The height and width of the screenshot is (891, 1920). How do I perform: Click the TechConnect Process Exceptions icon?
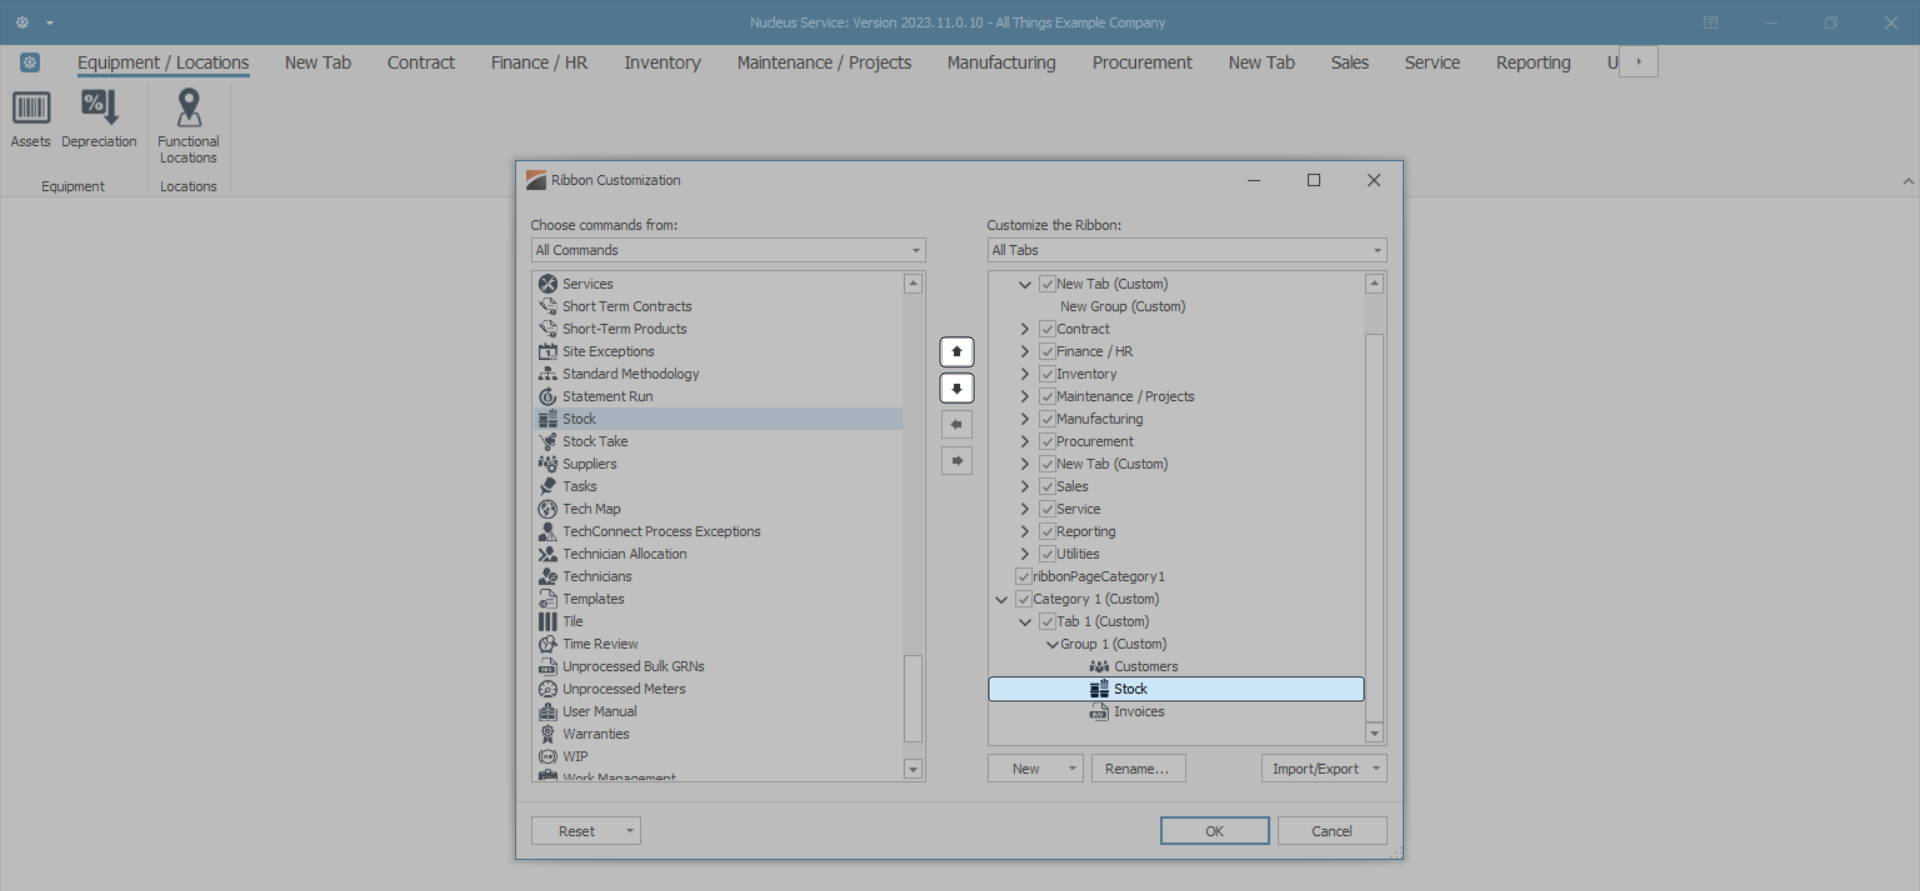(548, 531)
